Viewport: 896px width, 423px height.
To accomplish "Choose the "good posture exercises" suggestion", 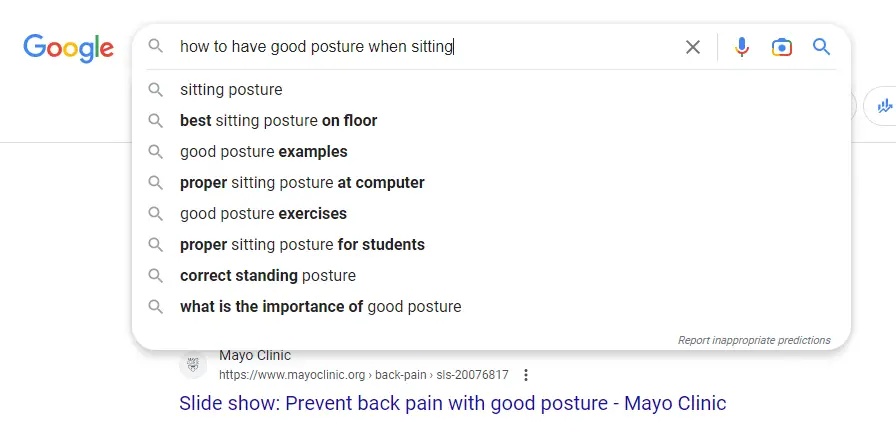I will 491,213.
